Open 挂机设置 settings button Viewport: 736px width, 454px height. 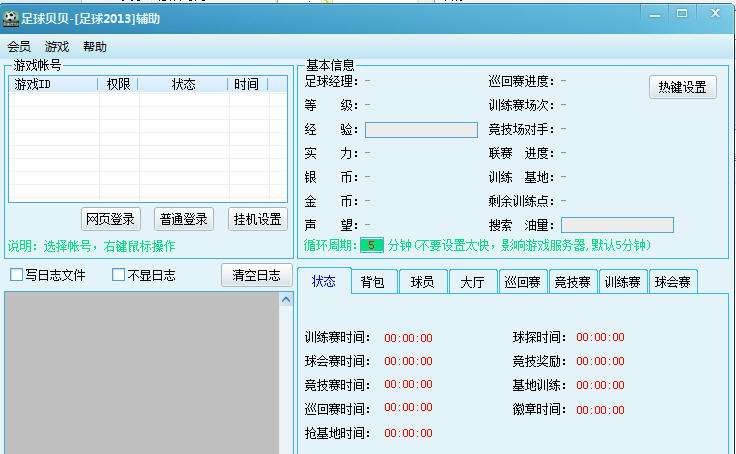[258, 219]
